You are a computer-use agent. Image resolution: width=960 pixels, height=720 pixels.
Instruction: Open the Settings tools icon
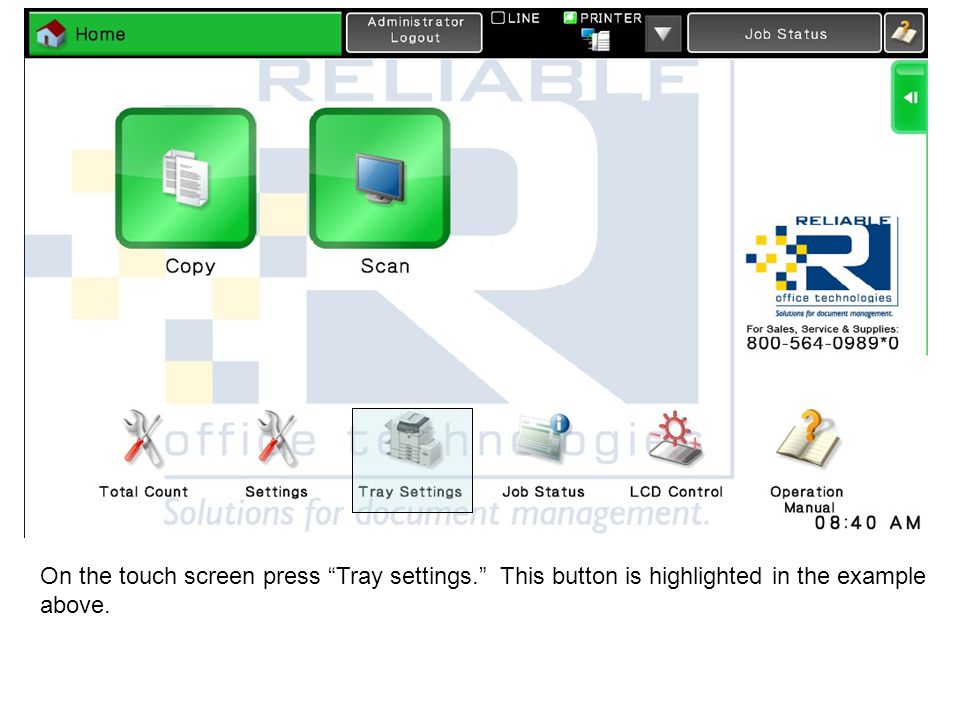pos(276,454)
